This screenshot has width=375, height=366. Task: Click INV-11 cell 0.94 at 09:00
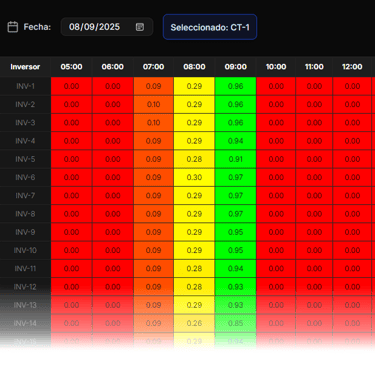[x=236, y=269]
